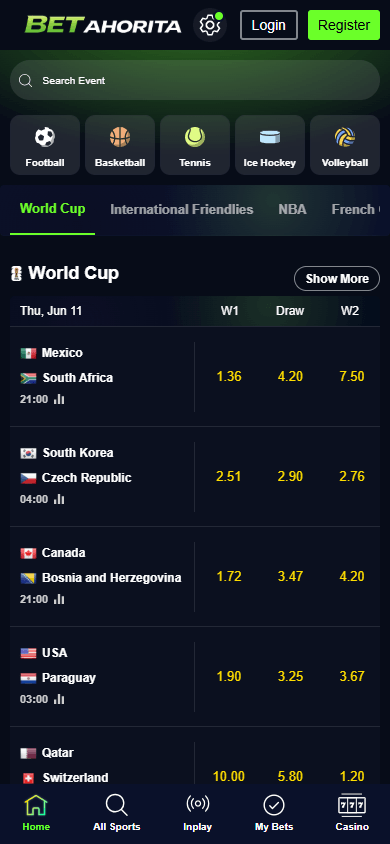Viewport: 390px width, 844px height.
Task: Go to Inplay in bottom navigation
Action: (x=197, y=813)
